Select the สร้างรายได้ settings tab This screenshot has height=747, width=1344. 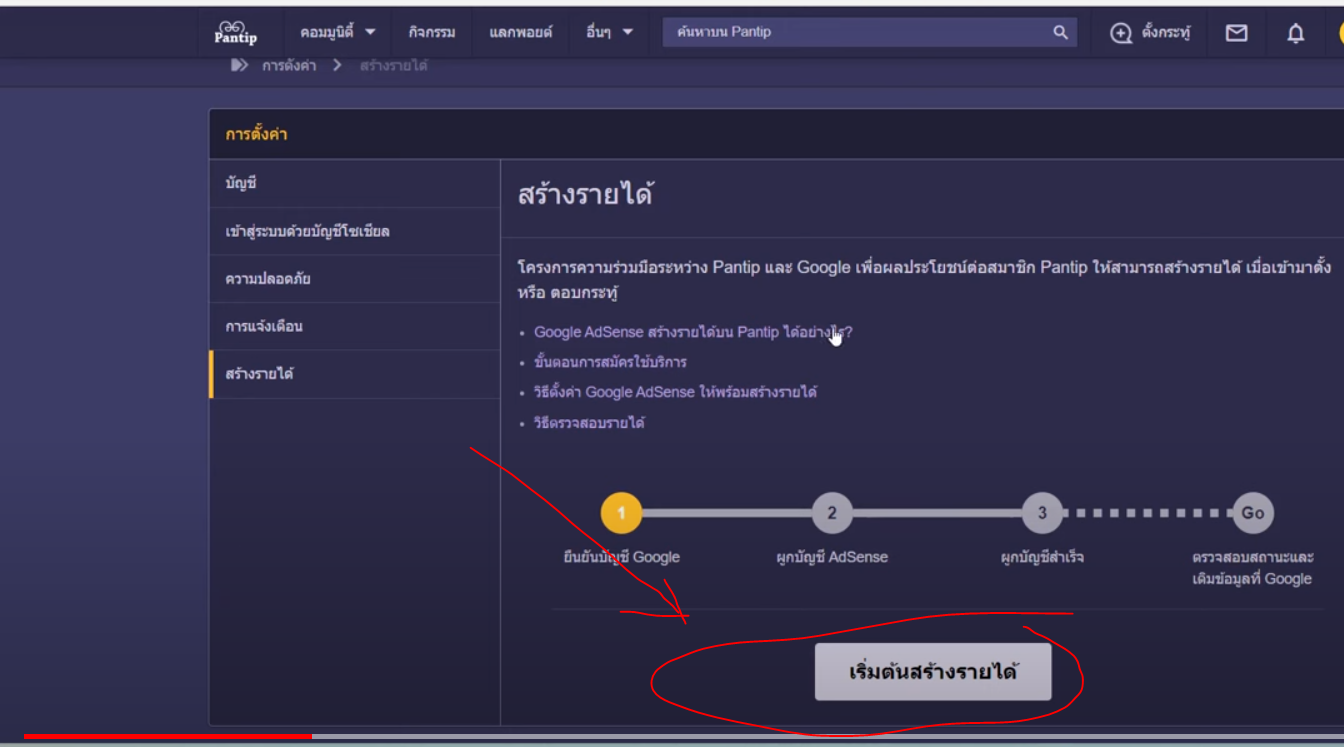(x=355, y=374)
